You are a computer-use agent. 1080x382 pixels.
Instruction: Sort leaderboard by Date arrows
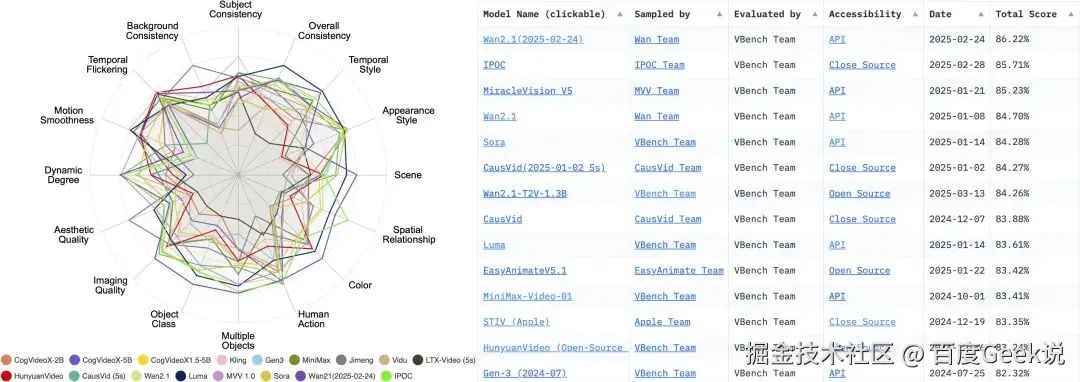pos(979,14)
